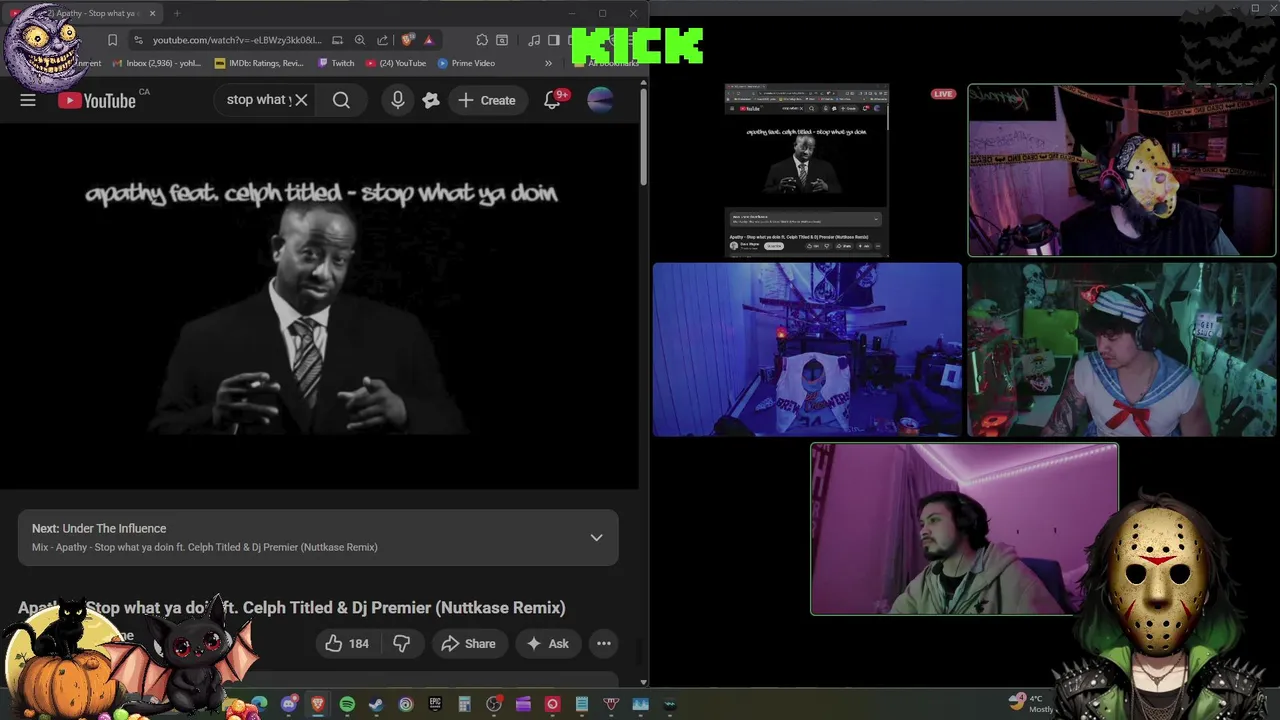The image size is (1280, 720).
Task: Select the video title text
Action: tap(292, 607)
